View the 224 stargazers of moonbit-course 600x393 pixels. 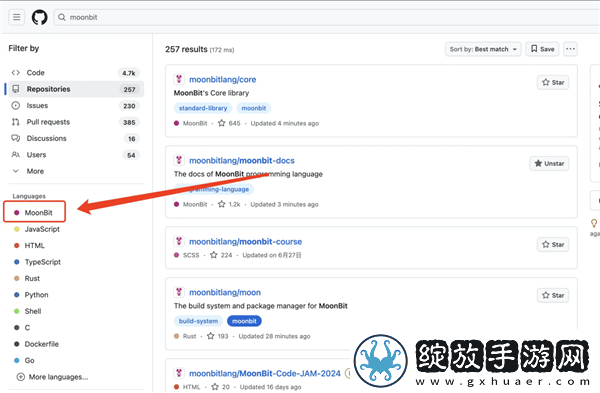tap(221, 255)
